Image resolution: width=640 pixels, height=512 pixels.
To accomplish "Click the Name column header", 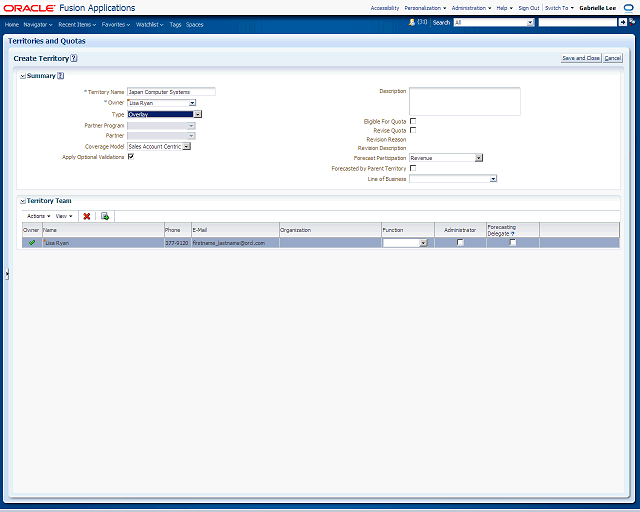I will (103, 230).
